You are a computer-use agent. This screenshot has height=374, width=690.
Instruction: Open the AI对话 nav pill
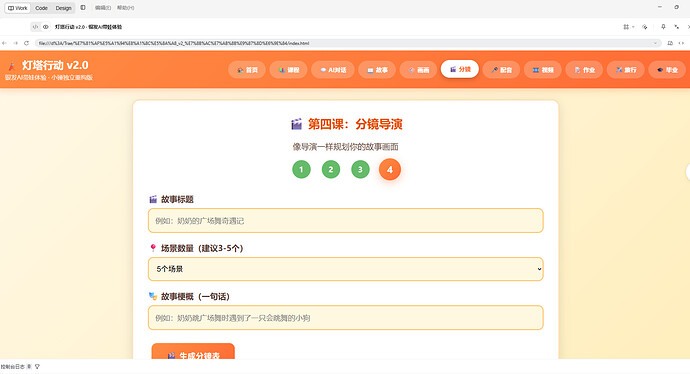(333, 70)
